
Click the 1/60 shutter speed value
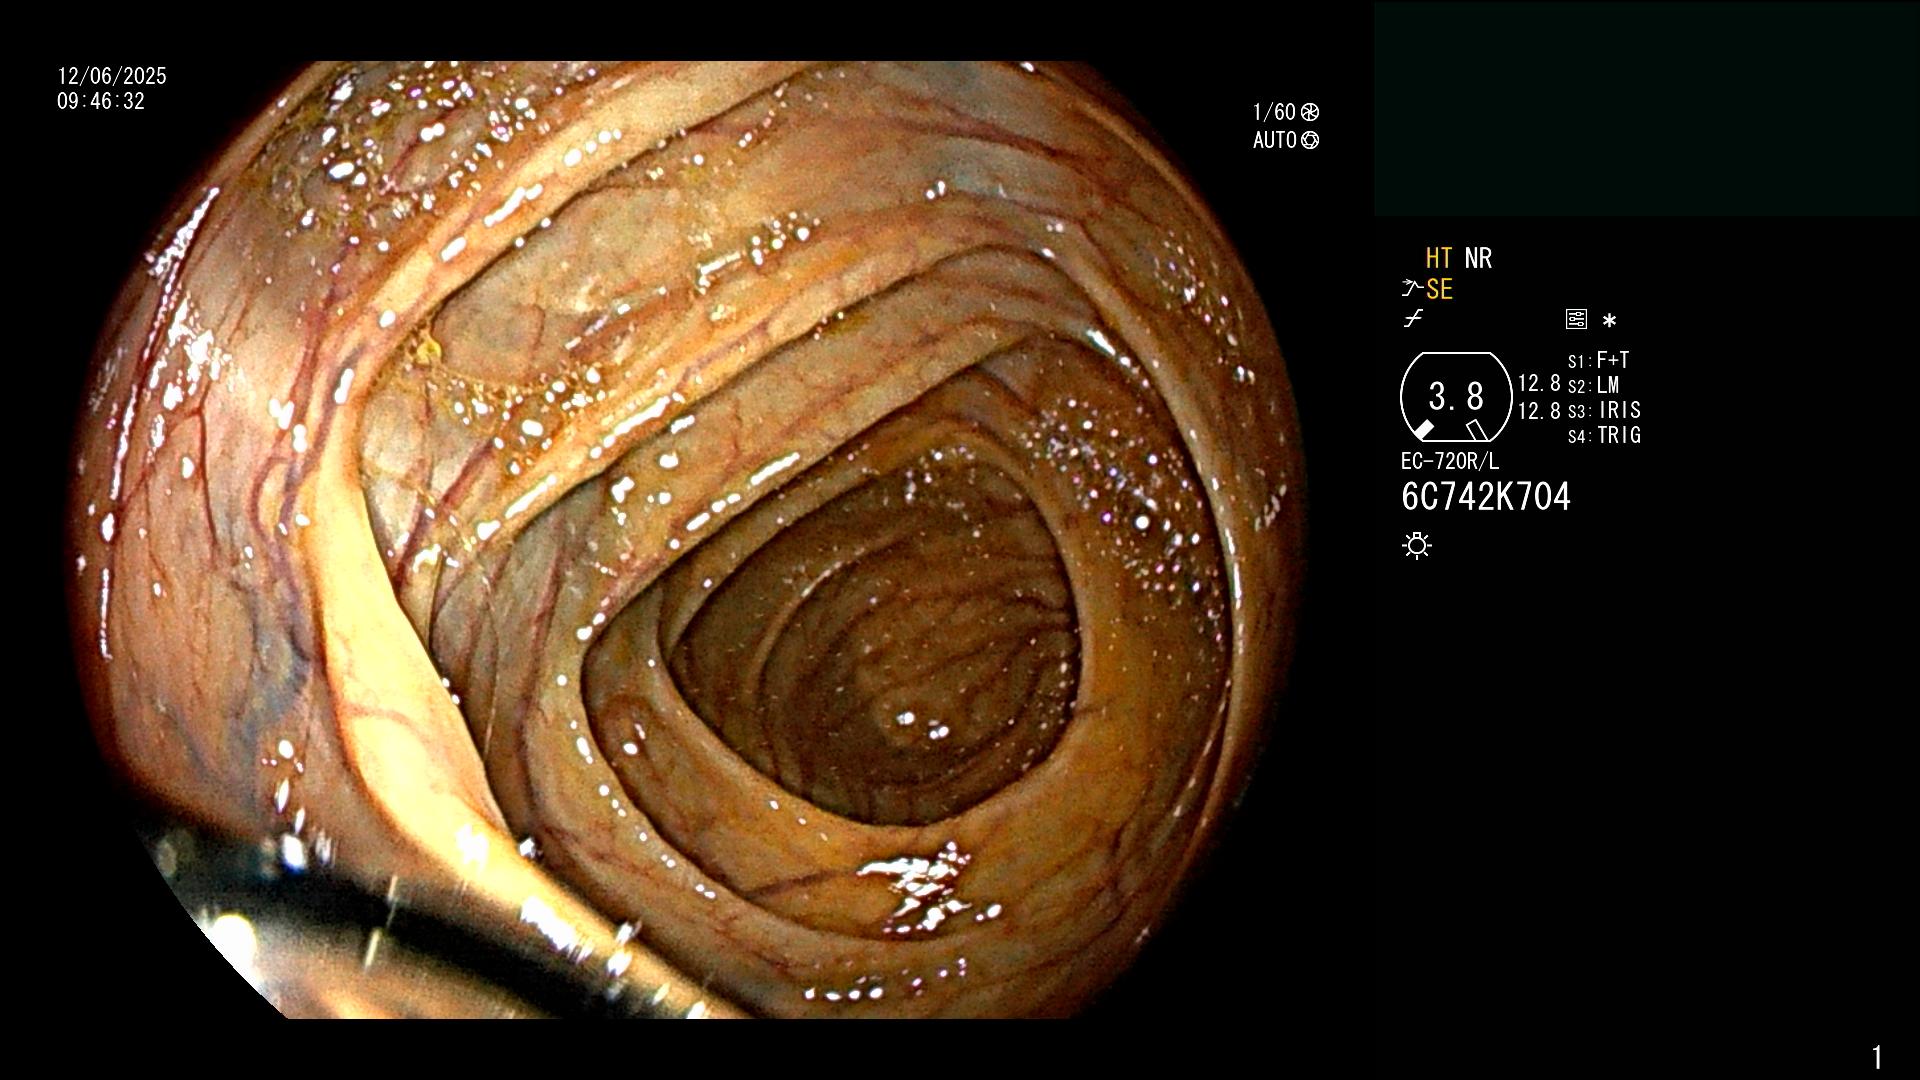pos(1274,112)
